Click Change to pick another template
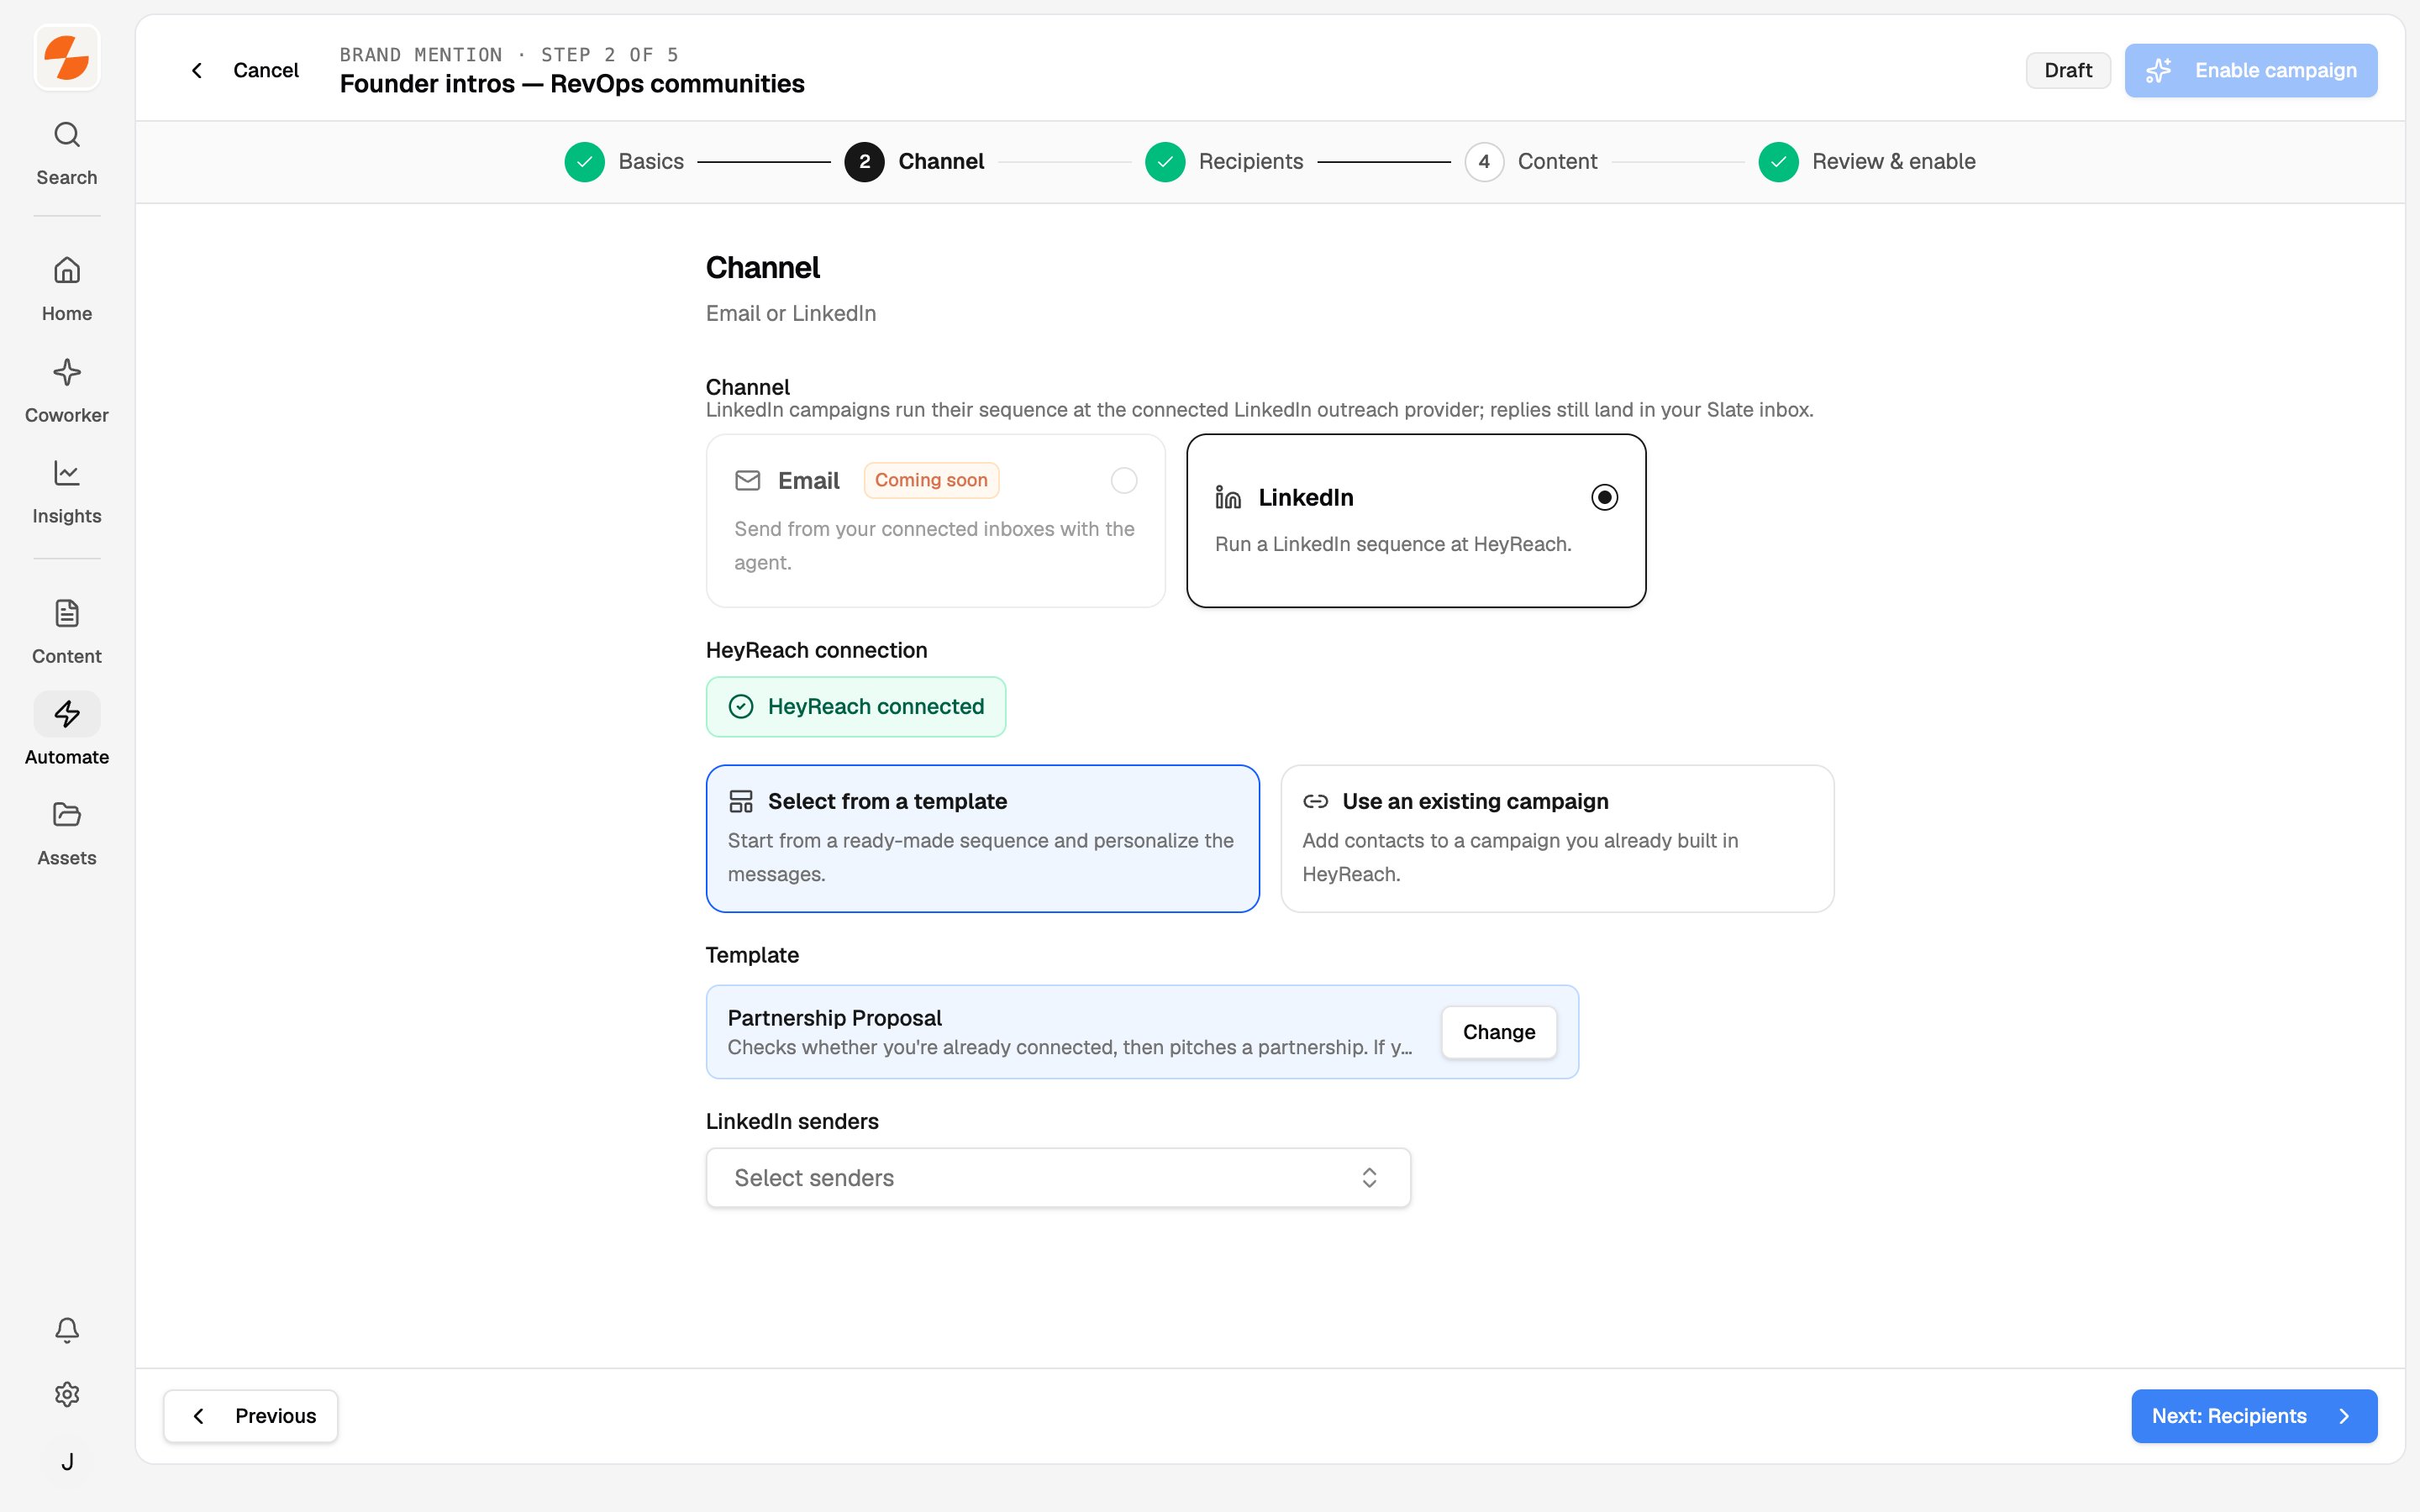The image size is (2420, 1512). [x=1498, y=1032]
